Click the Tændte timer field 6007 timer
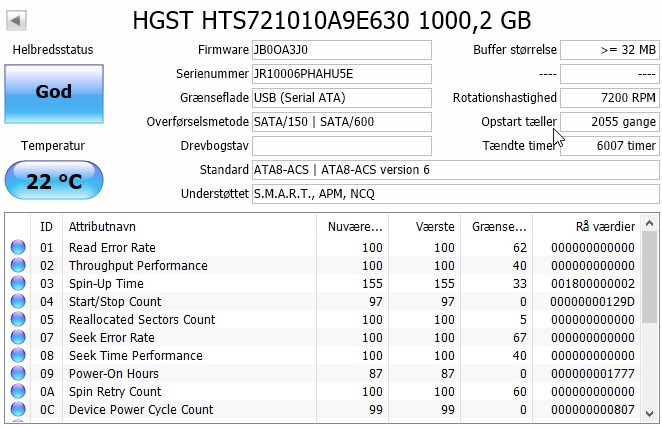Screen dimensions: 662x428 point(610,146)
